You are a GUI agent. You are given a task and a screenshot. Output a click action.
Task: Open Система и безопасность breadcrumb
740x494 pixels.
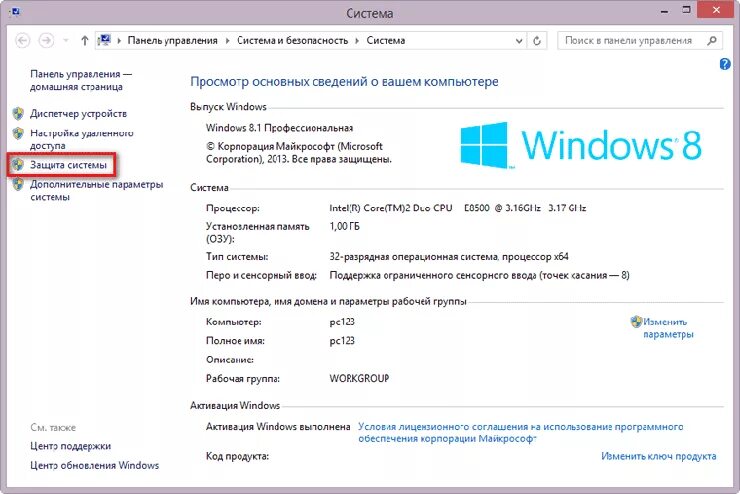(x=293, y=41)
